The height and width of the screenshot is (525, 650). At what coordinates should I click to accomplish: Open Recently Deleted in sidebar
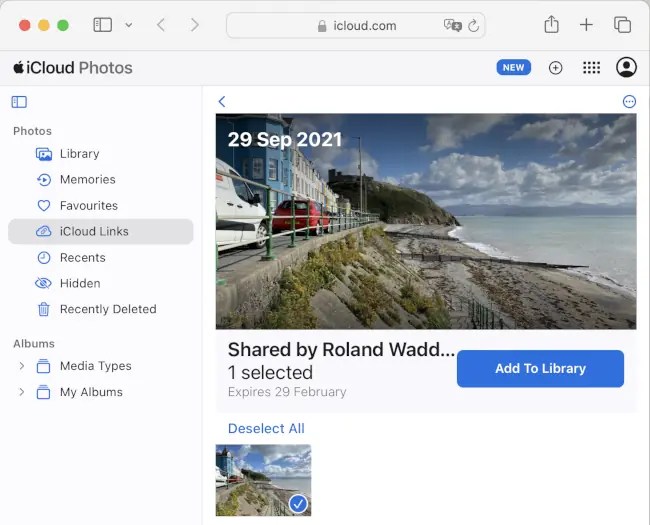click(101, 309)
